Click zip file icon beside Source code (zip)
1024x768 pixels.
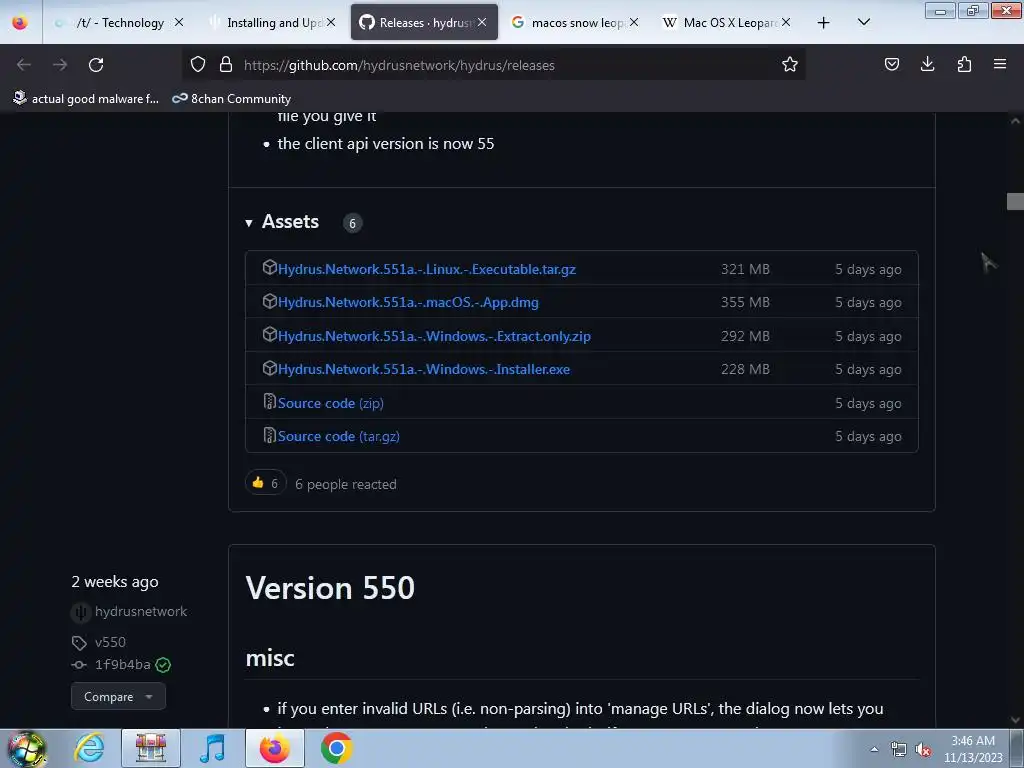(x=269, y=401)
